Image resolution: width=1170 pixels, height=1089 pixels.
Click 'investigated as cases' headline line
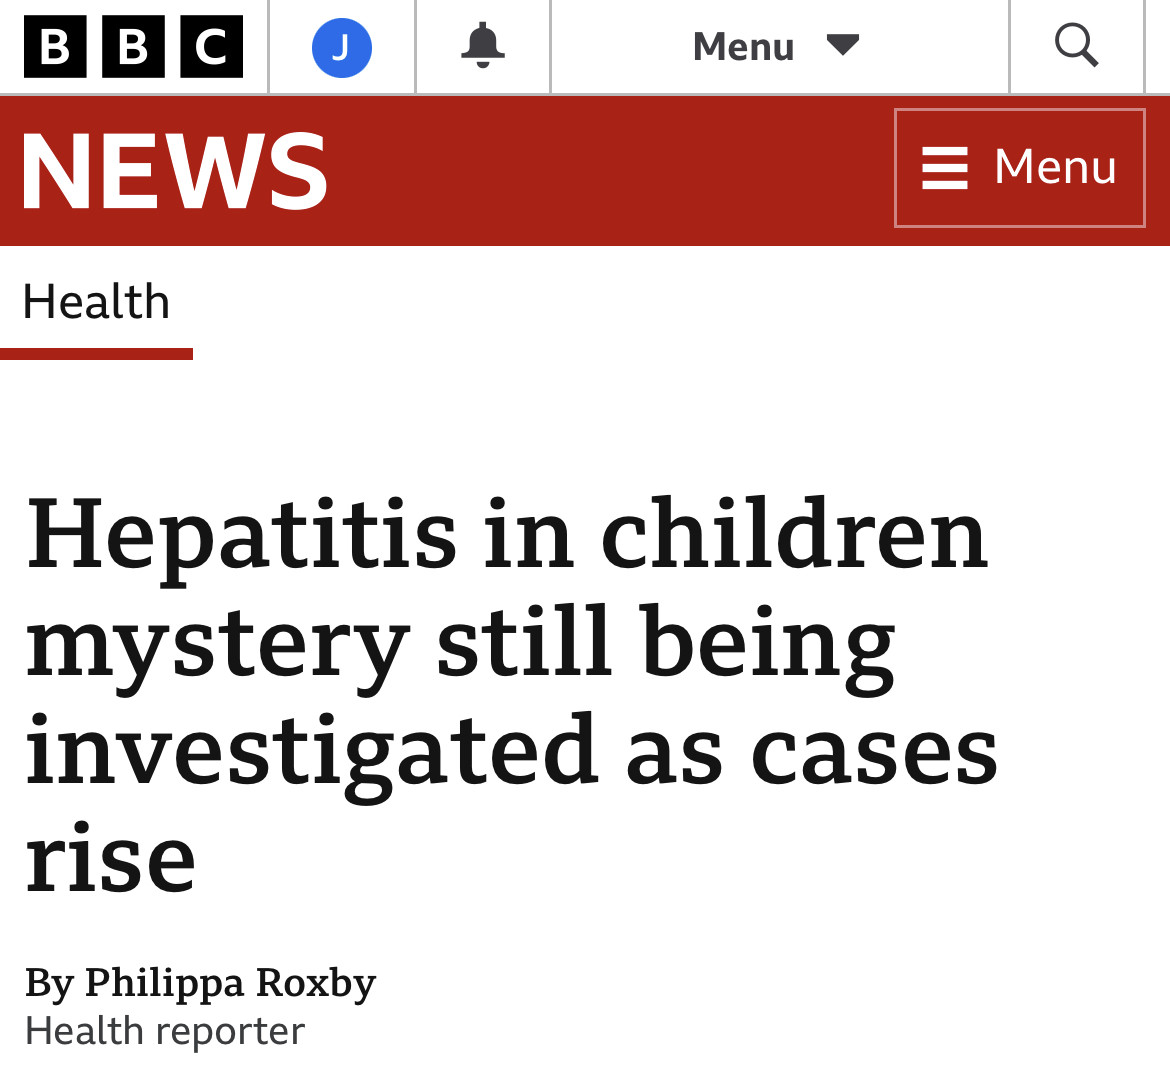511,752
